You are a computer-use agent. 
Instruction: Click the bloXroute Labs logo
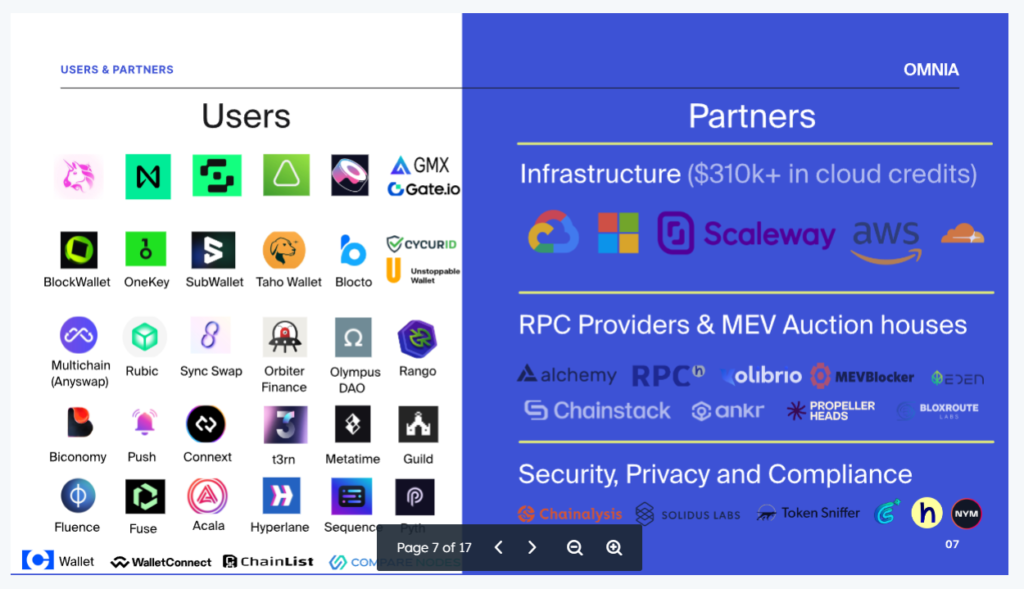click(x=938, y=410)
